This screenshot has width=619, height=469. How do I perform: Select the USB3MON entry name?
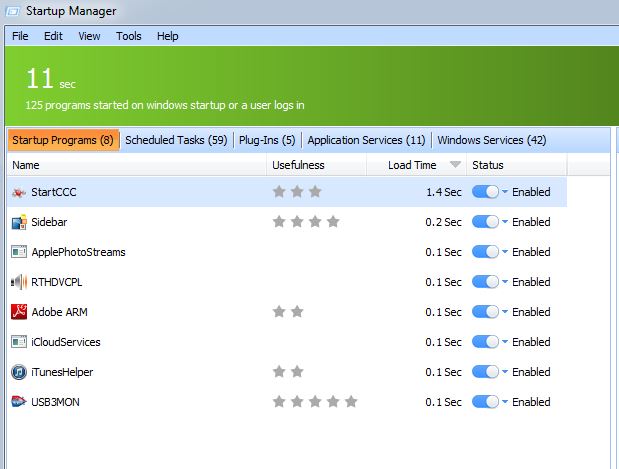tap(55, 402)
